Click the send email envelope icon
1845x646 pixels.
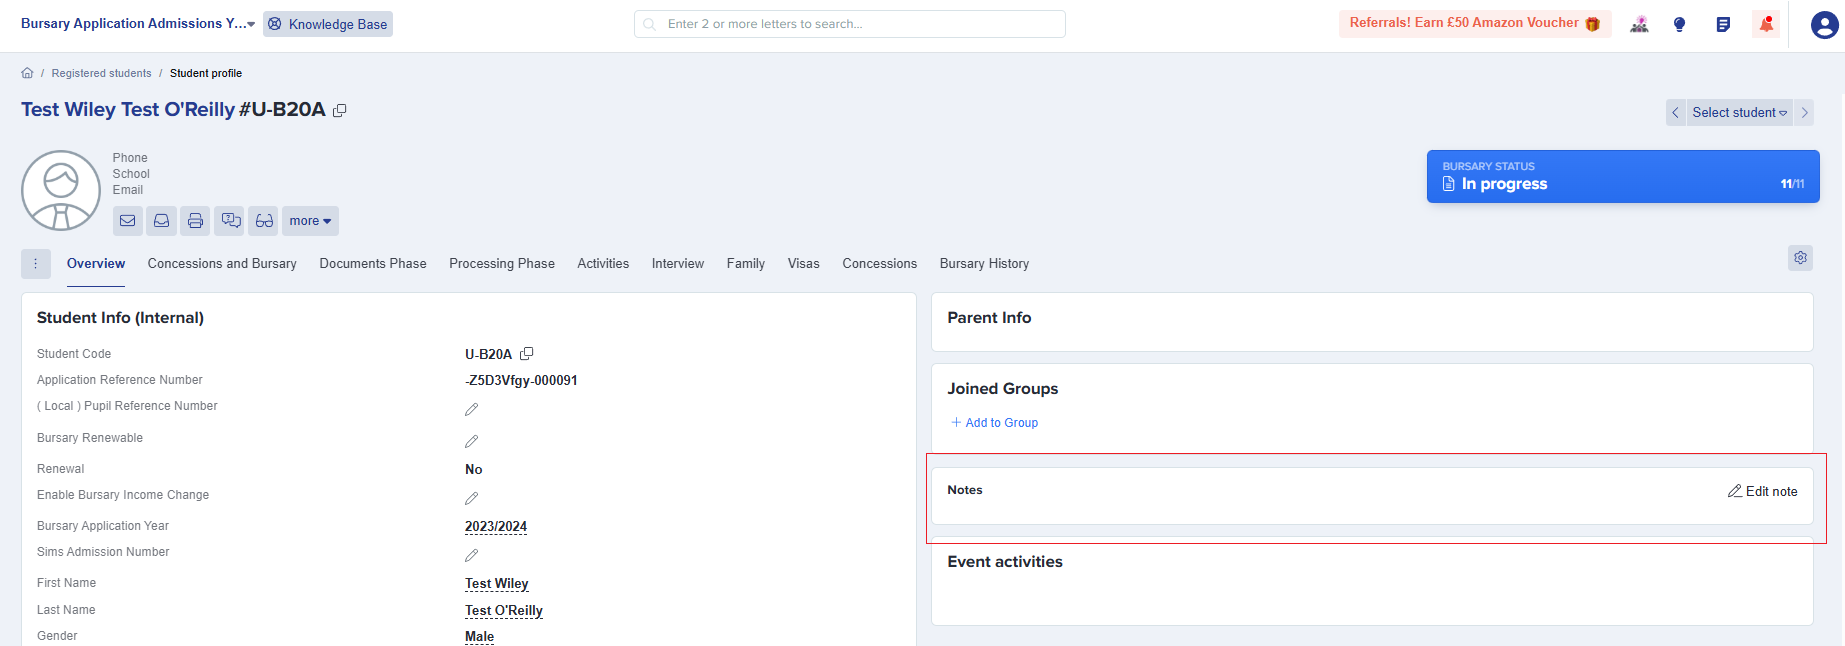(x=128, y=221)
